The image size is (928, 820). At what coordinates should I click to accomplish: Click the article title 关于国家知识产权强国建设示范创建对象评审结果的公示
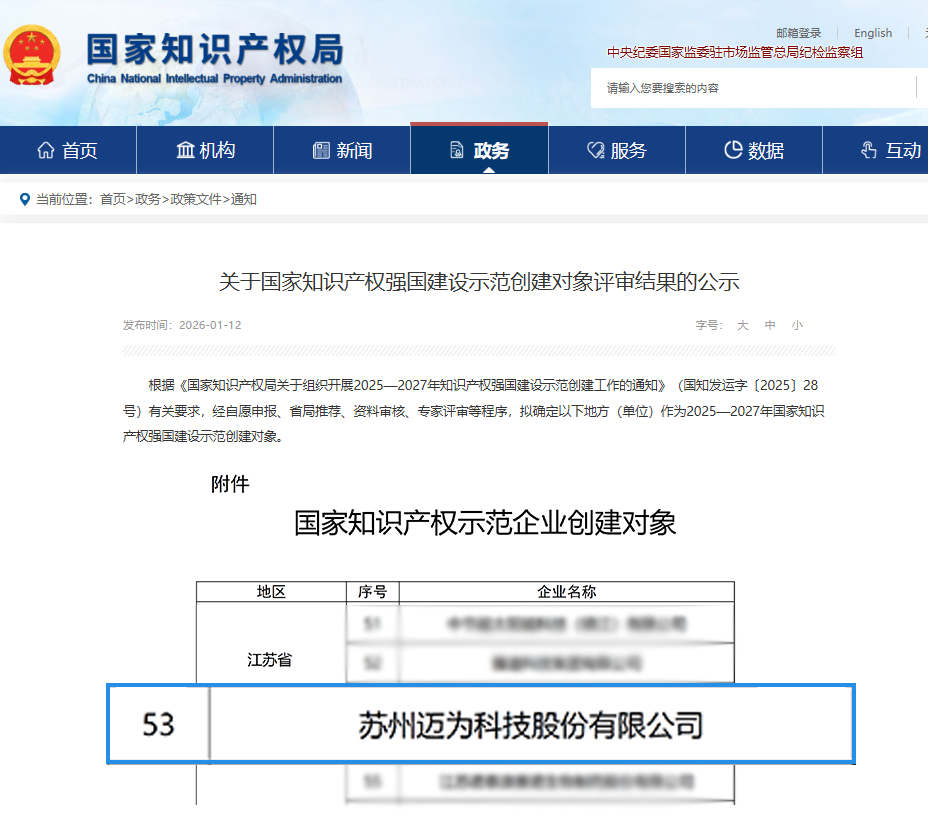click(x=479, y=282)
